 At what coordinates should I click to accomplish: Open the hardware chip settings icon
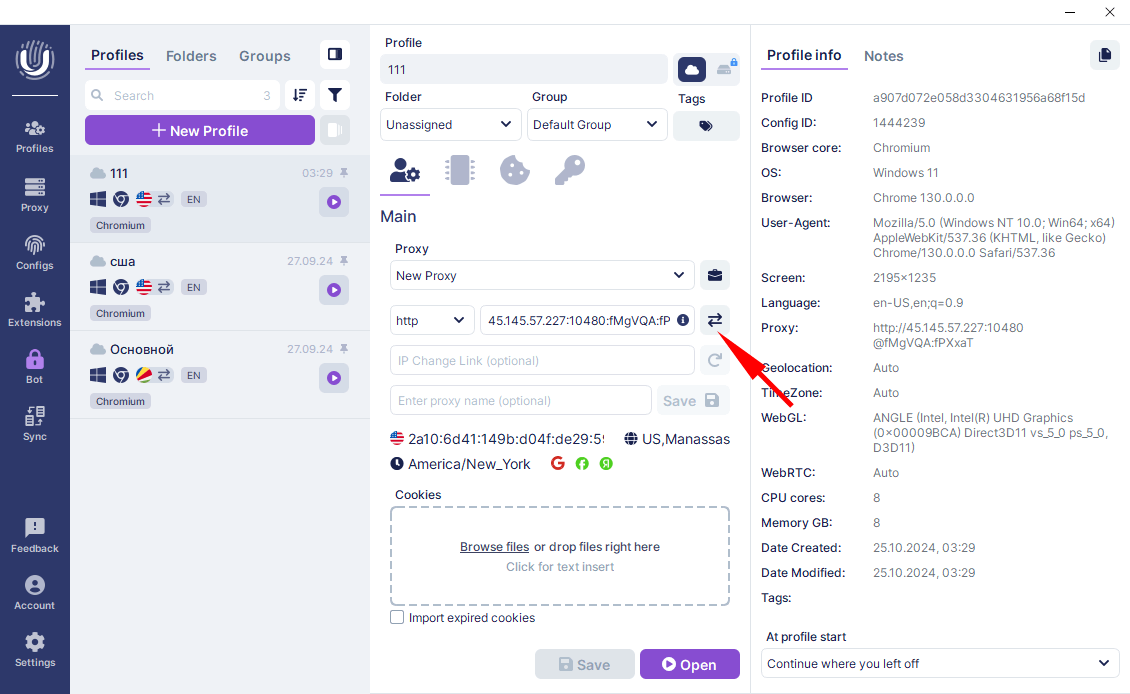[x=460, y=171]
